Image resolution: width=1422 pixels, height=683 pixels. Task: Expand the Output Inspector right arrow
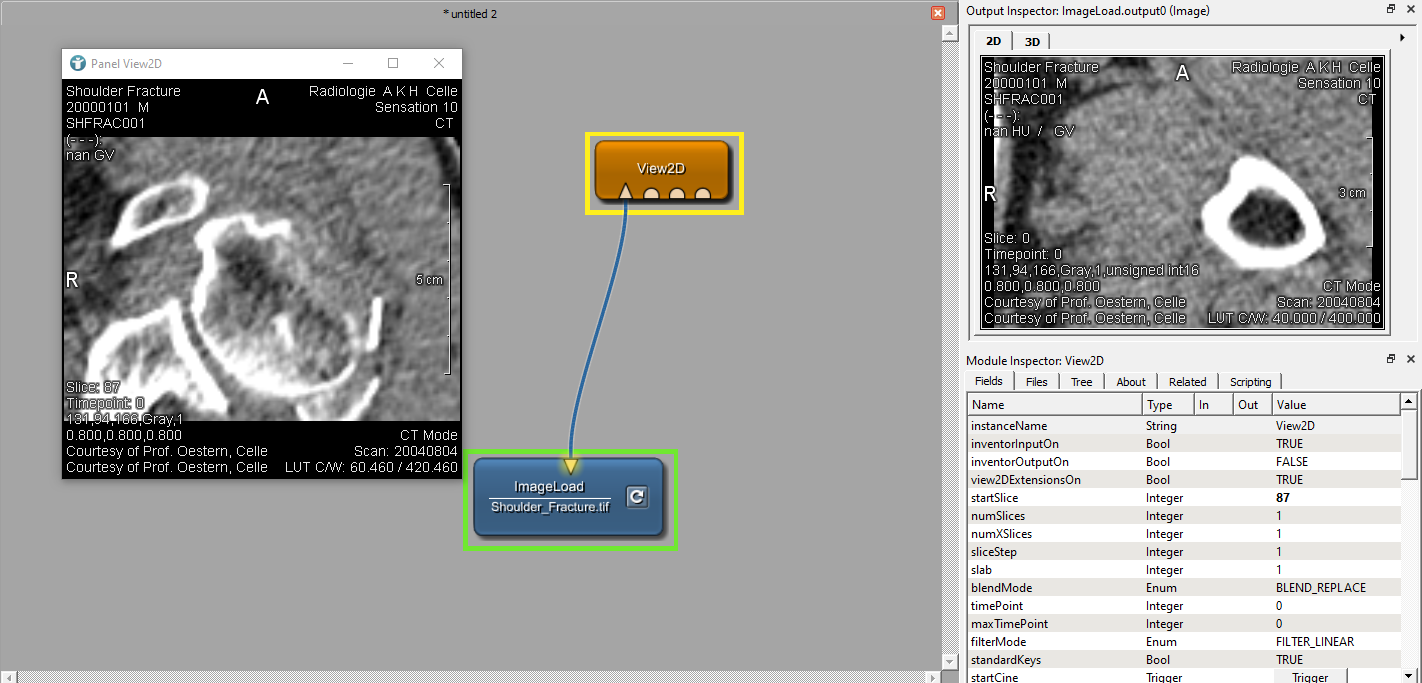pos(1403,38)
